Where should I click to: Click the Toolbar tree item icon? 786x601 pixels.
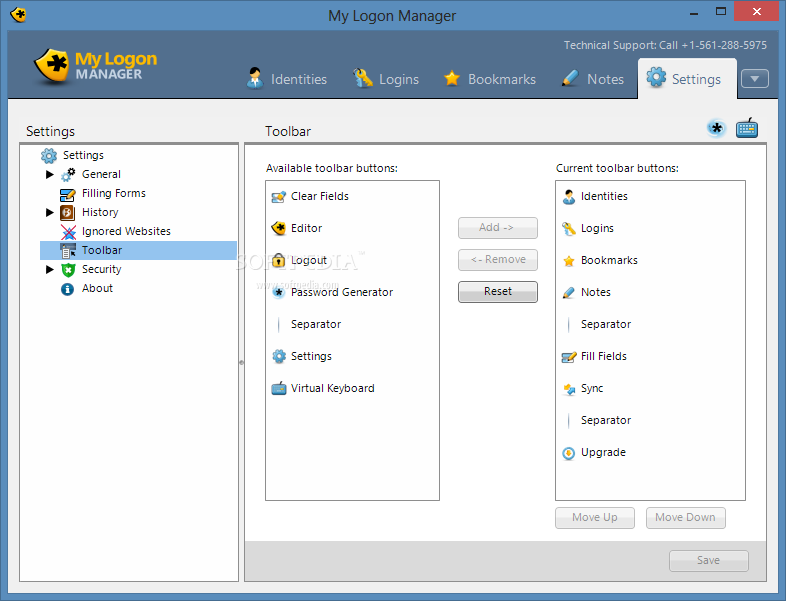[x=68, y=251]
